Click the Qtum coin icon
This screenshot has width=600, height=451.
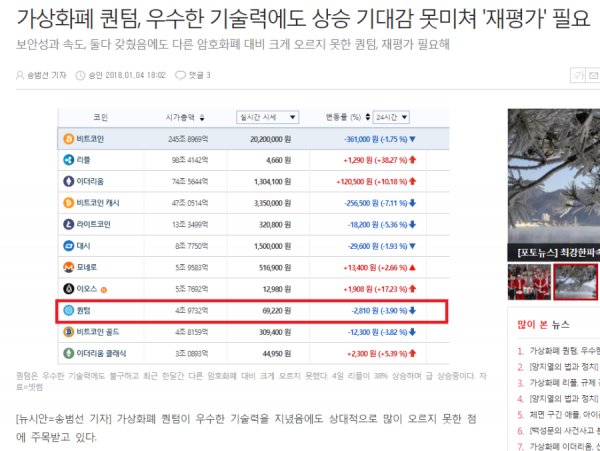click(68, 310)
